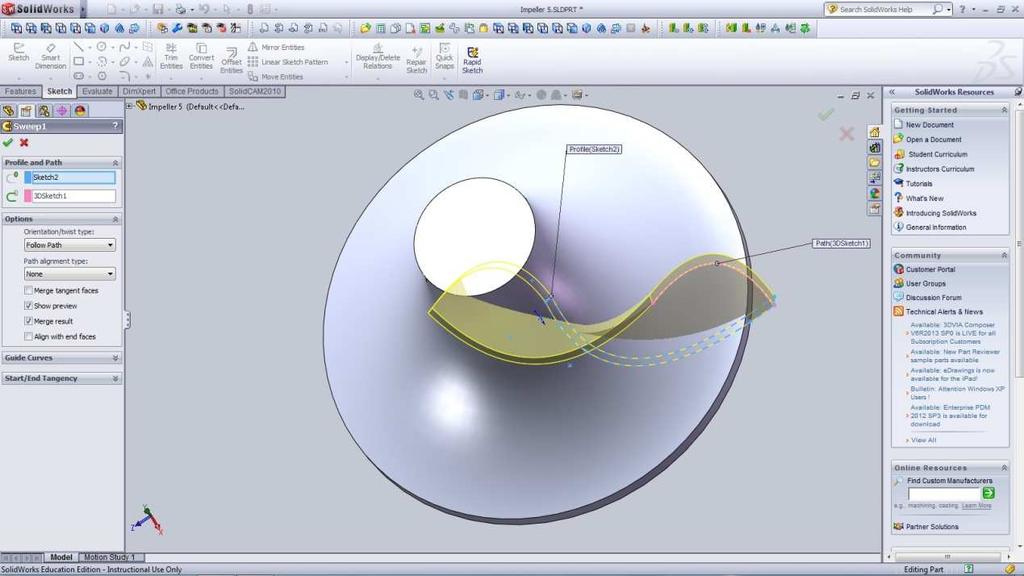Click the Repair Sketch tool

pyautogui.click(x=416, y=60)
